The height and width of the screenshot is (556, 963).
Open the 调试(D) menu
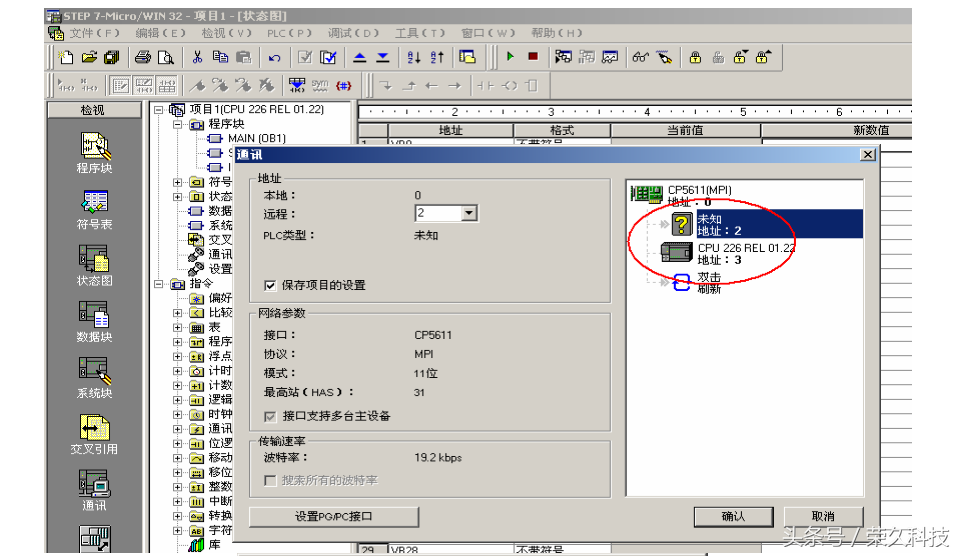pos(354,33)
